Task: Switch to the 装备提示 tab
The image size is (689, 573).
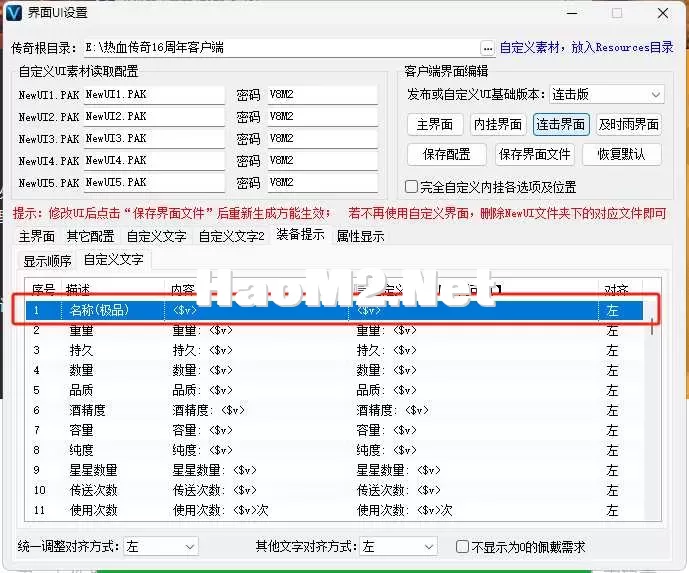Action: pos(301,235)
